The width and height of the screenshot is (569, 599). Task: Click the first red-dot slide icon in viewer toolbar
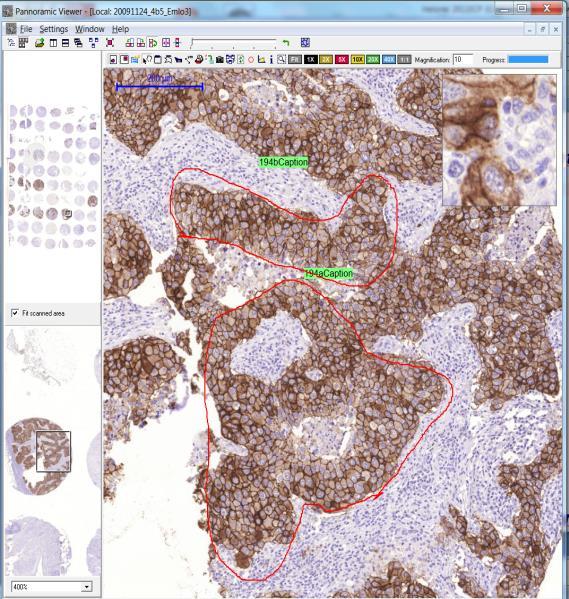113,60
